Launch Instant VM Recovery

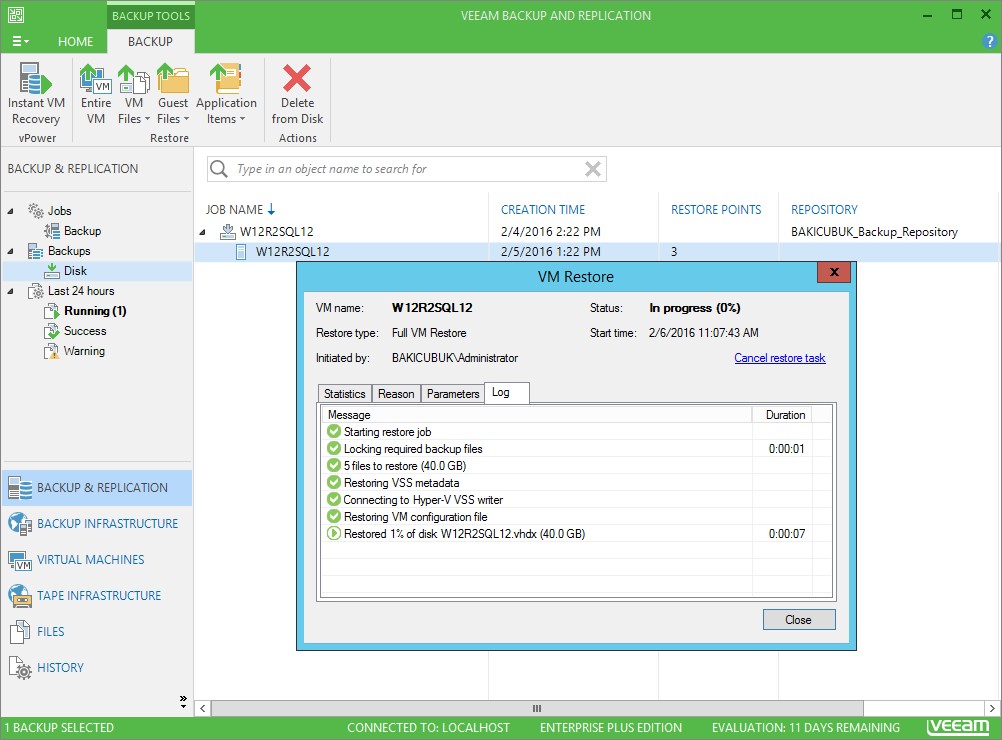pos(36,94)
